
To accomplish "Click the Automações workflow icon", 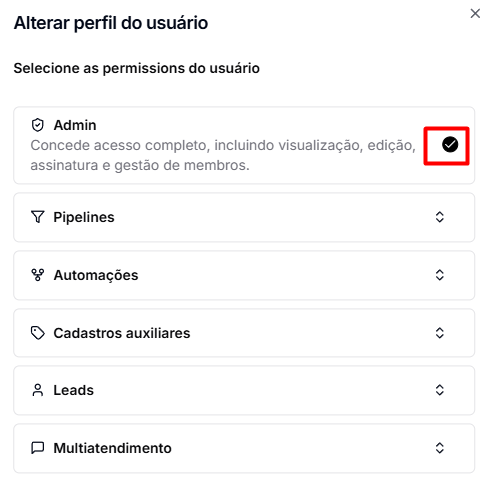I will coord(37,275).
